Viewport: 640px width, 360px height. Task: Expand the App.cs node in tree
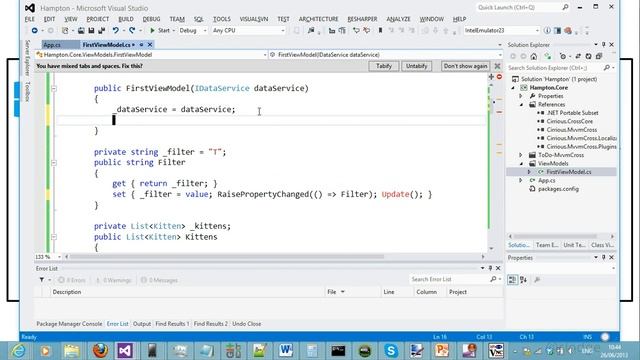click(521, 180)
